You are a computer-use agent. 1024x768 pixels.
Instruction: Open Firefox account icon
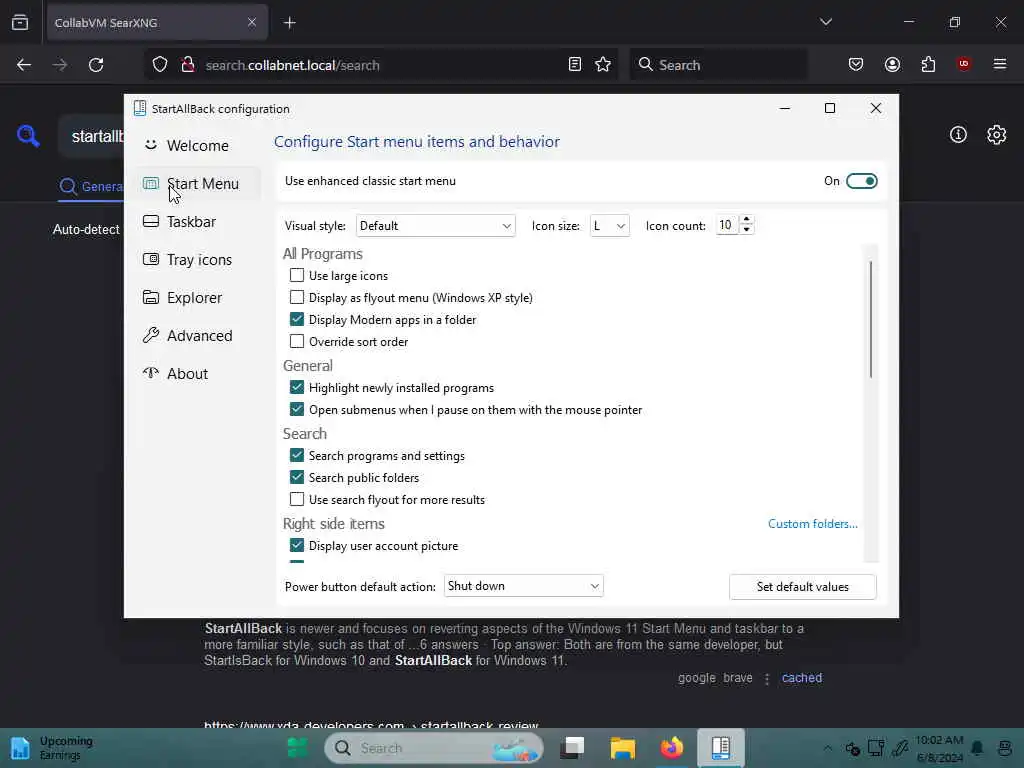pos(892,64)
